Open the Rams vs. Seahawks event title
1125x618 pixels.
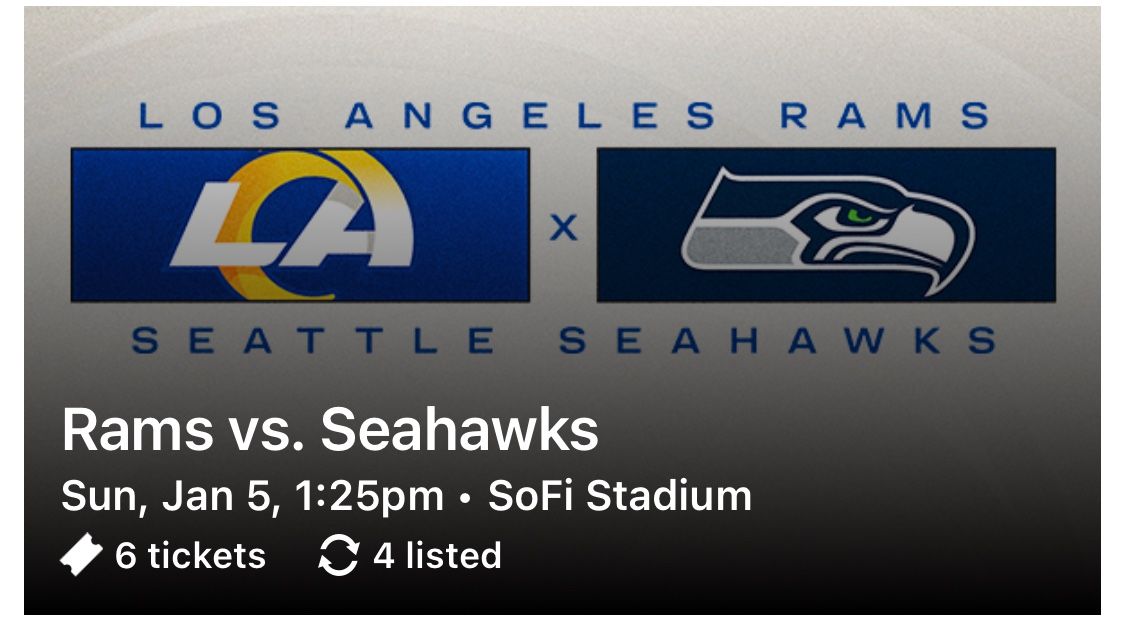point(330,430)
